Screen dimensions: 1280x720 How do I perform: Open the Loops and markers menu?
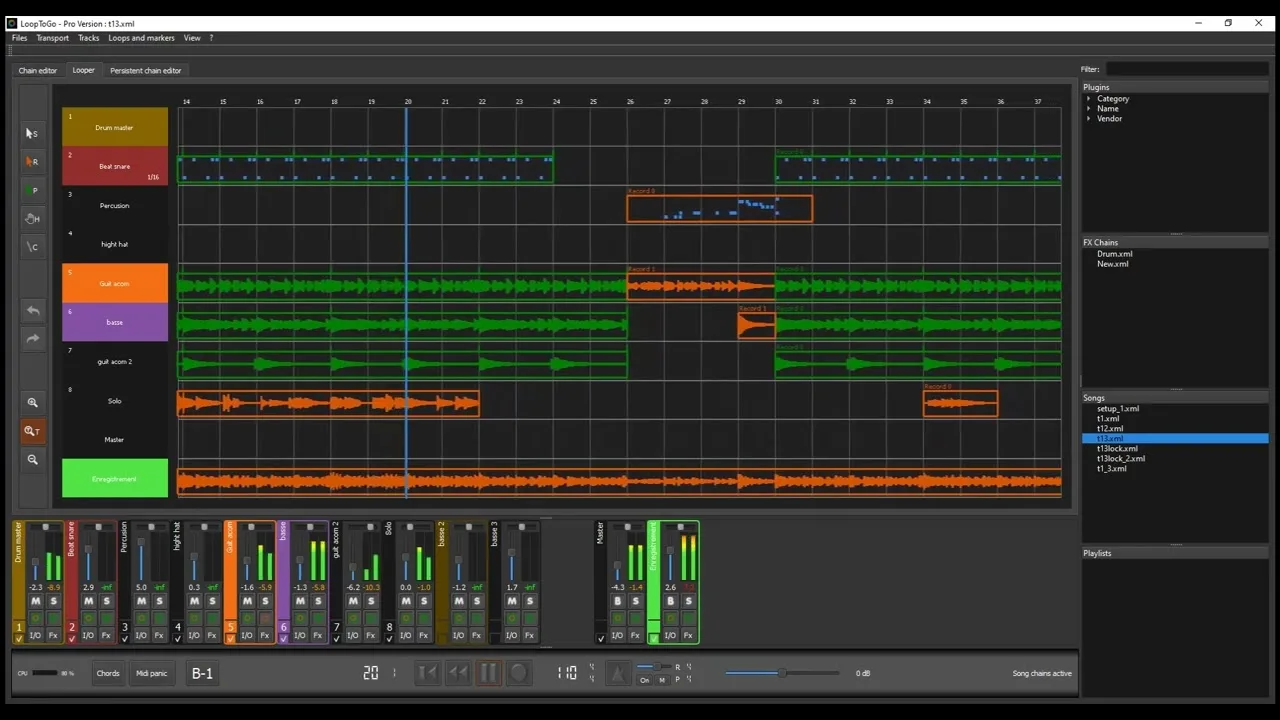point(141,38)
